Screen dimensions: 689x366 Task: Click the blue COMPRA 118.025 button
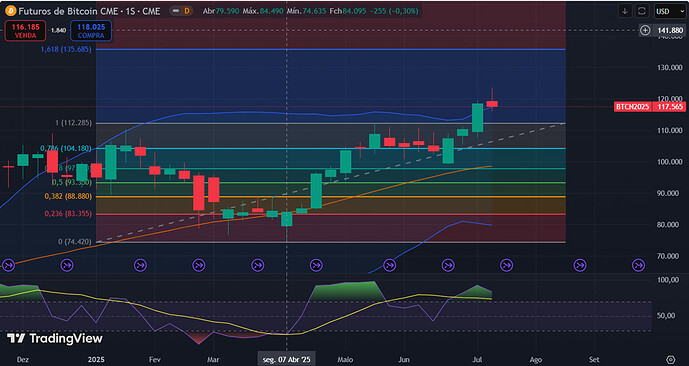[x=91, y=31]
